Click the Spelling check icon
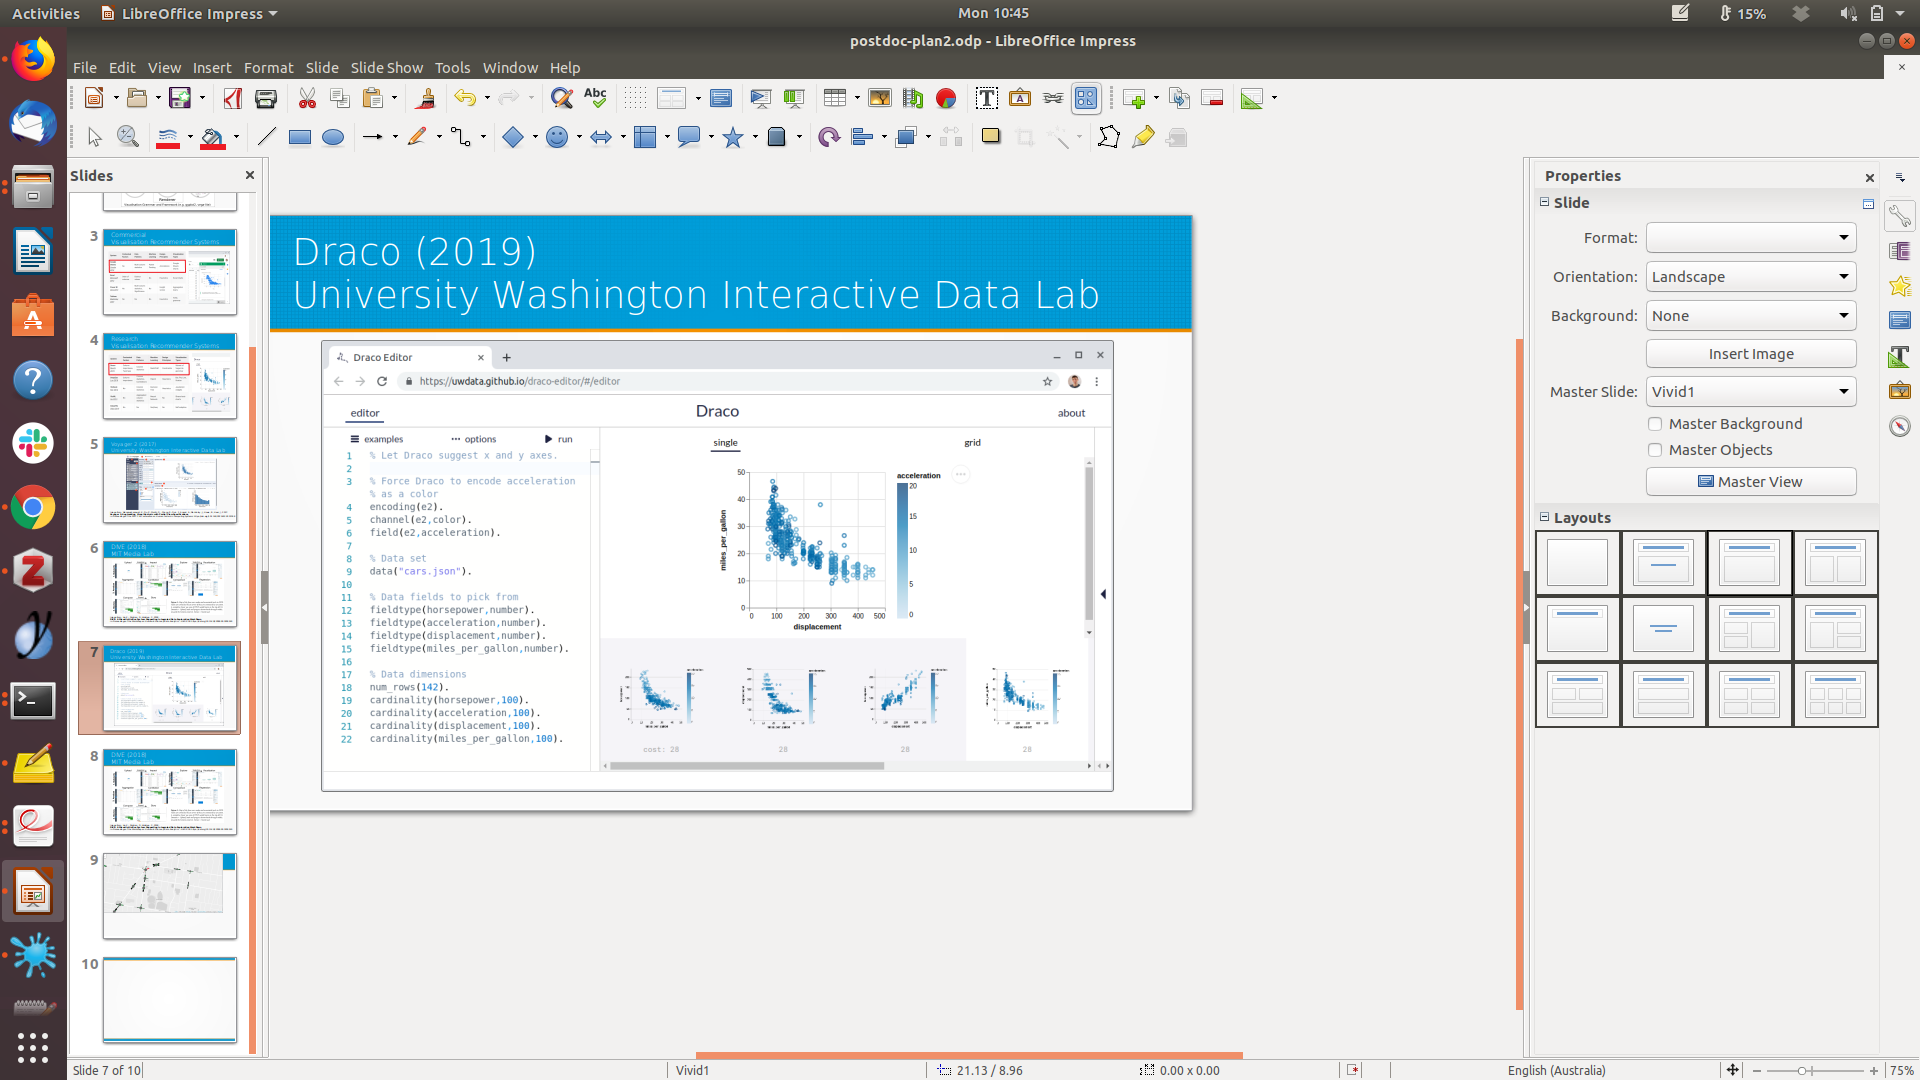 click(595, 98)
